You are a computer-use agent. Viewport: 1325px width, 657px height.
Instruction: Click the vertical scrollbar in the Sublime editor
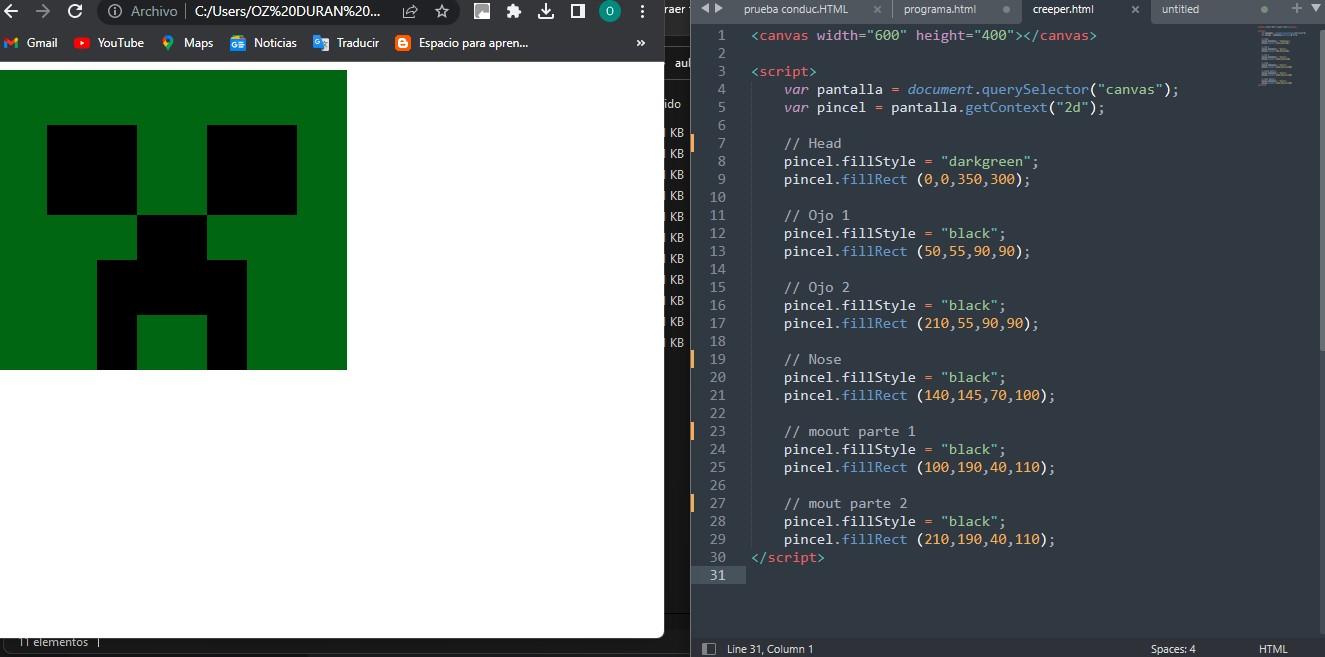pos(1321,188)
